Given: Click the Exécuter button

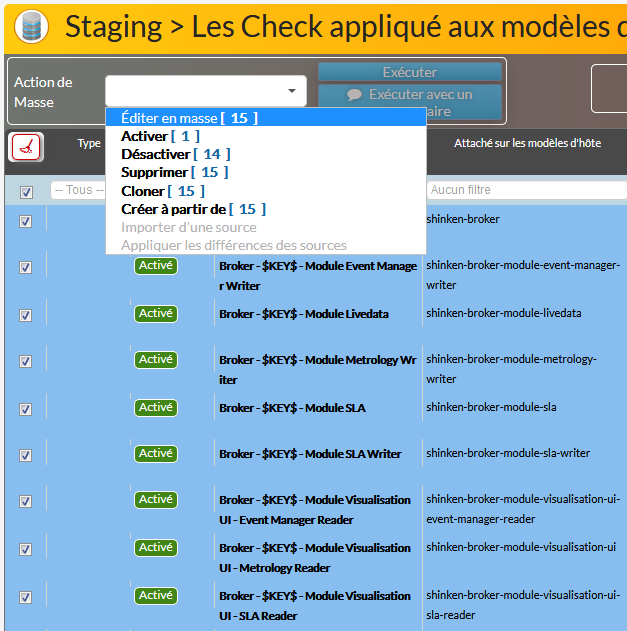Looking at the screenshot, I should 410,72.
